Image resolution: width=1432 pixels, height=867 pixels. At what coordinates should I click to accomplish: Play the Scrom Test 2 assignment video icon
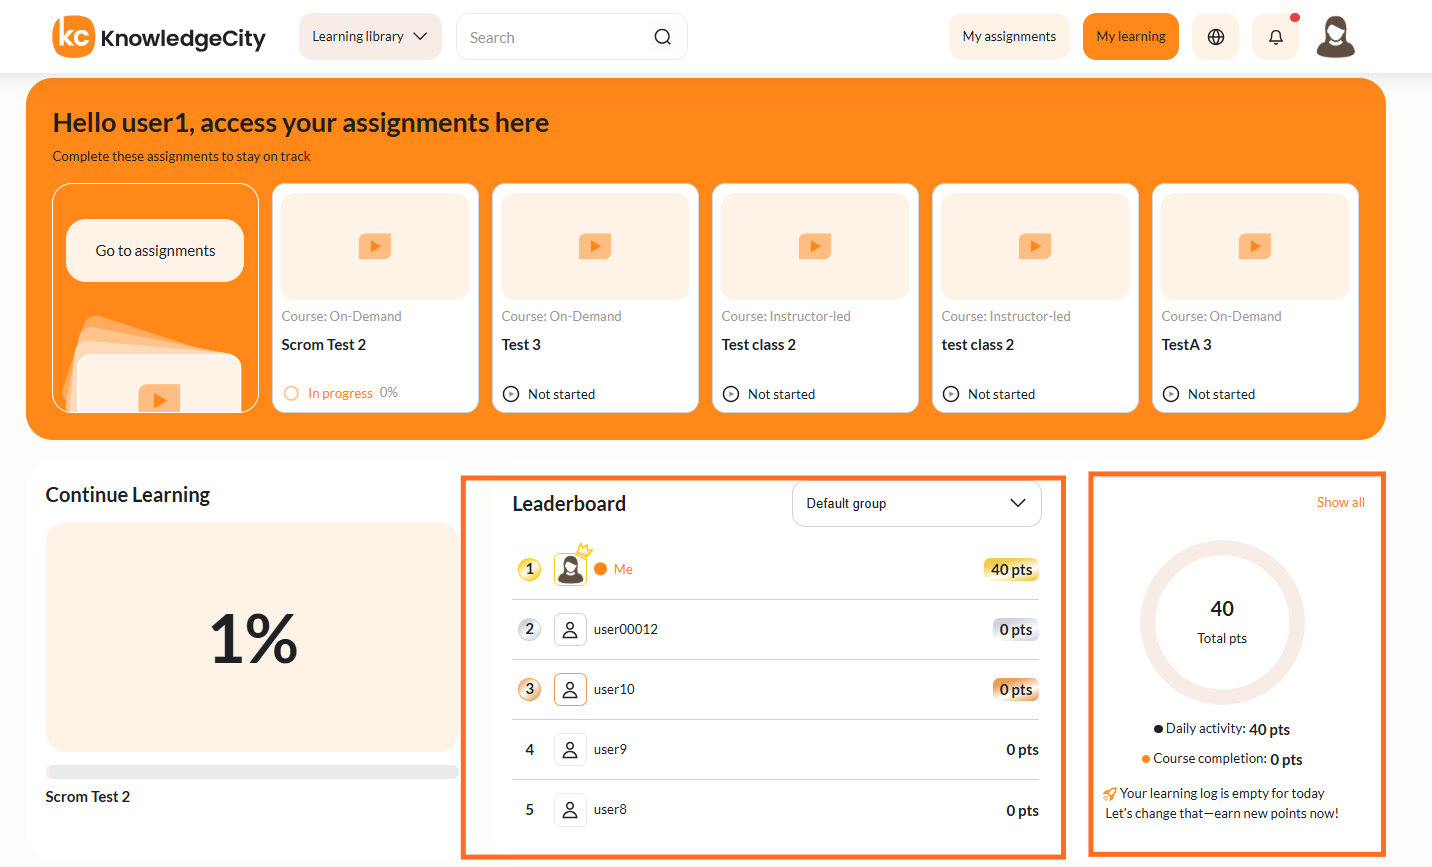(x=375, y=246)
